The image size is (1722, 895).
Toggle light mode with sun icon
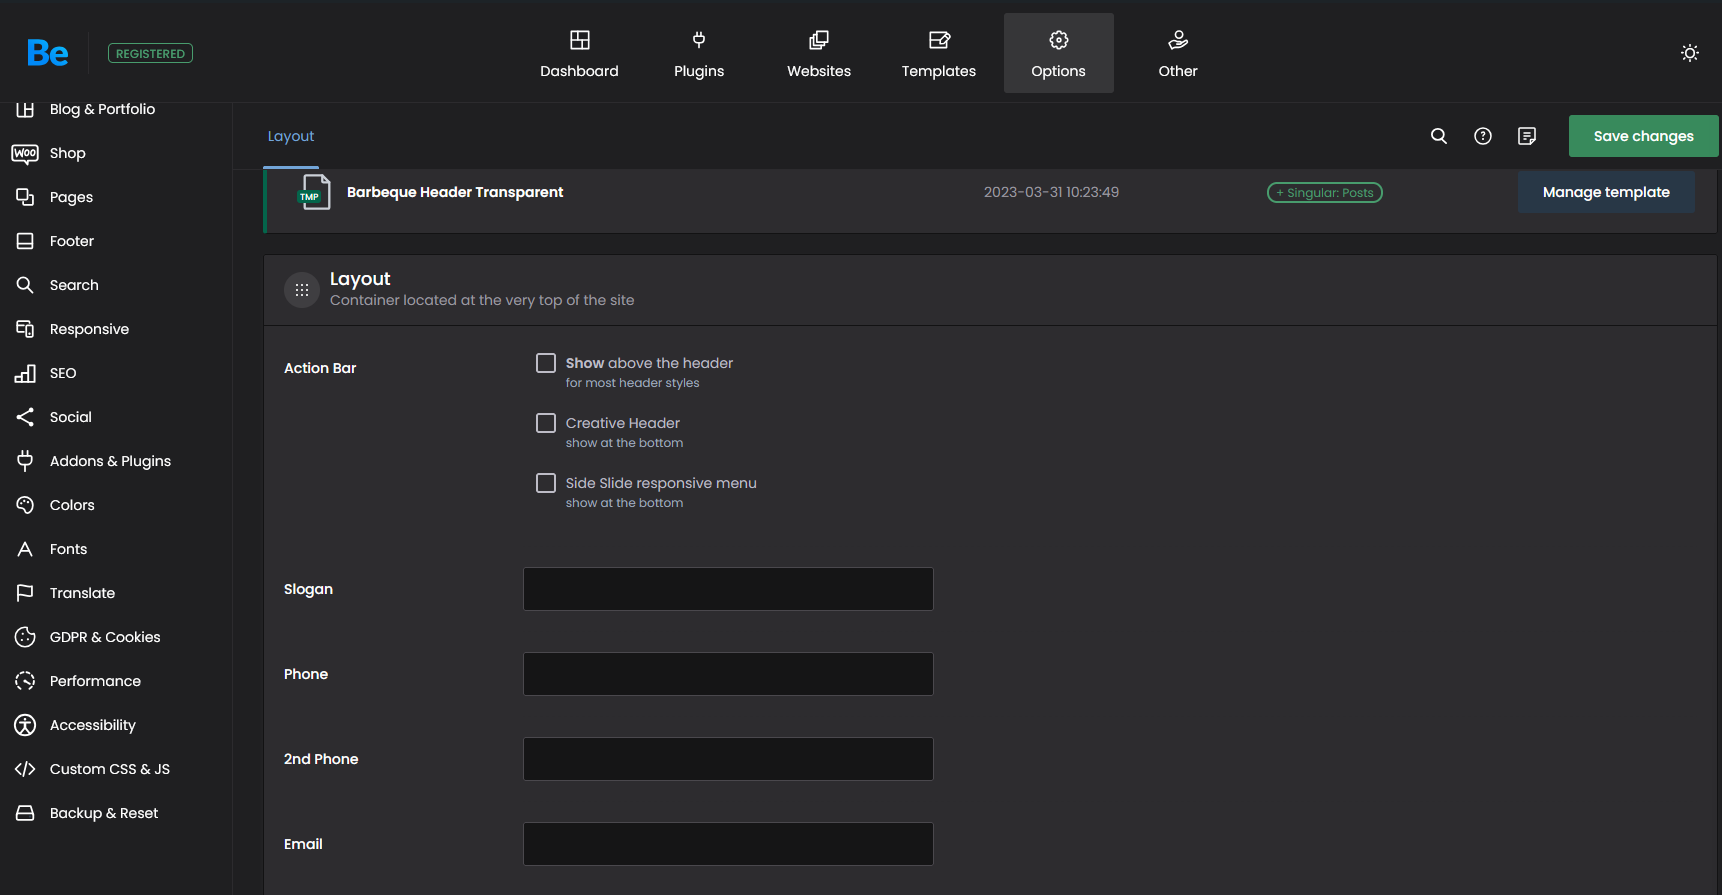pyautogui.click(x=1690, y=53)
